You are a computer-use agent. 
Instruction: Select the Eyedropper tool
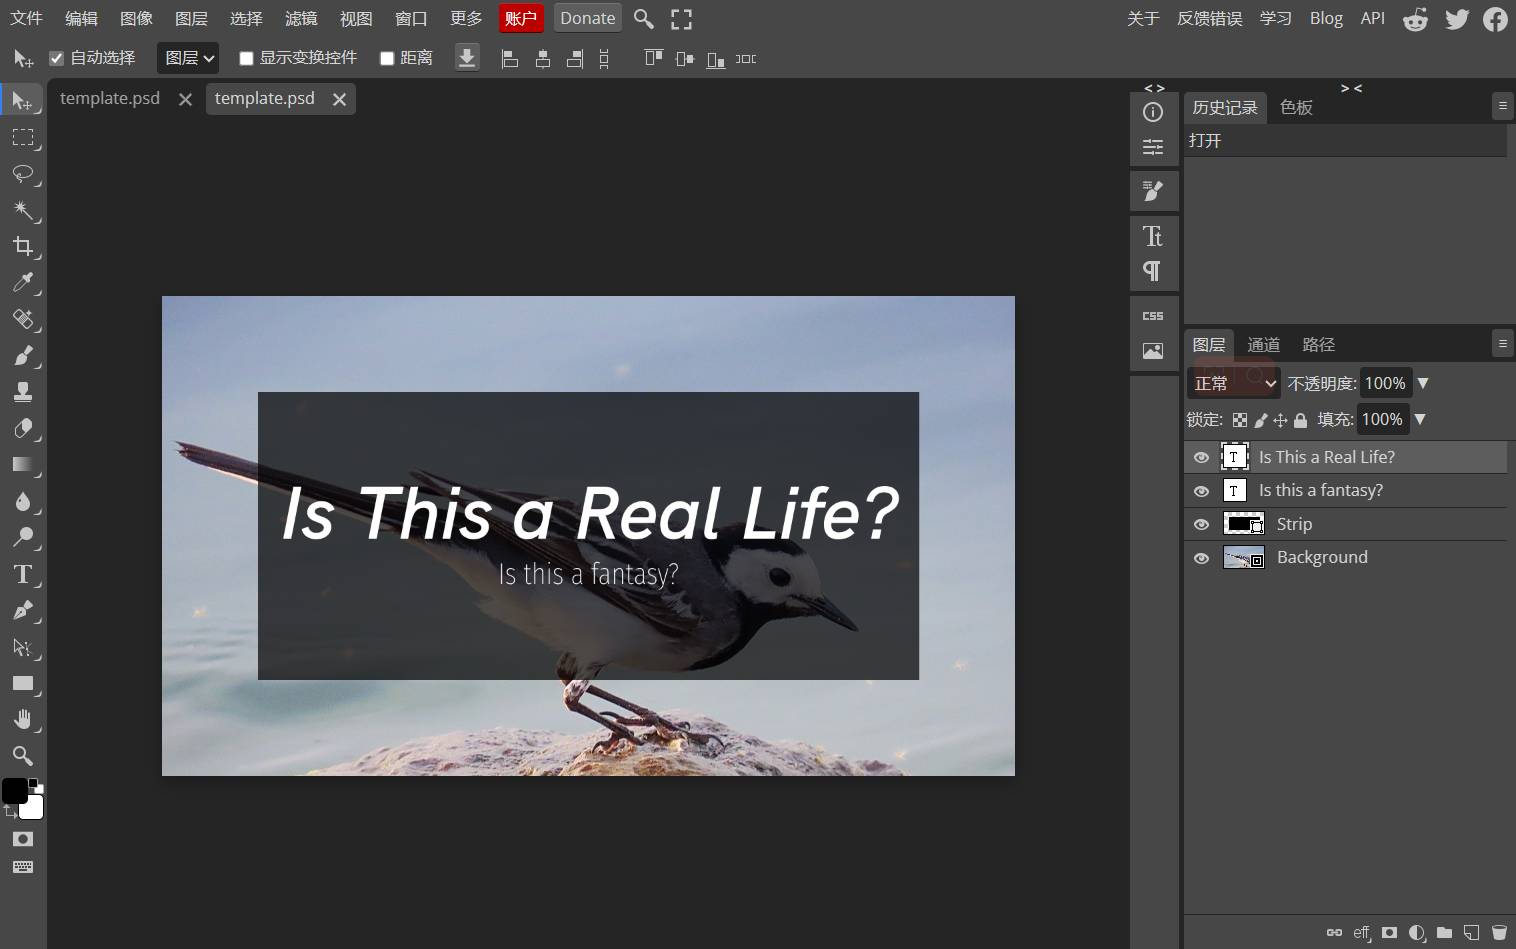22,283
